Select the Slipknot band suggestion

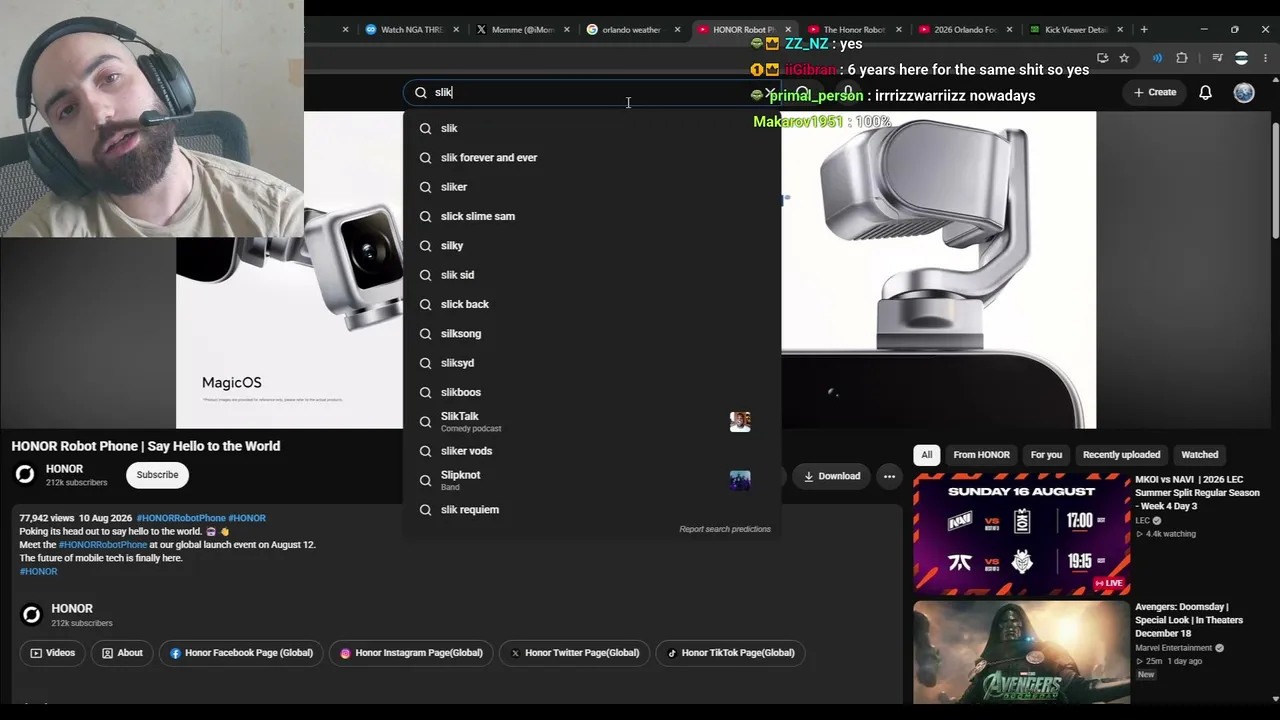pyautogui.click(x=592, y=481)
